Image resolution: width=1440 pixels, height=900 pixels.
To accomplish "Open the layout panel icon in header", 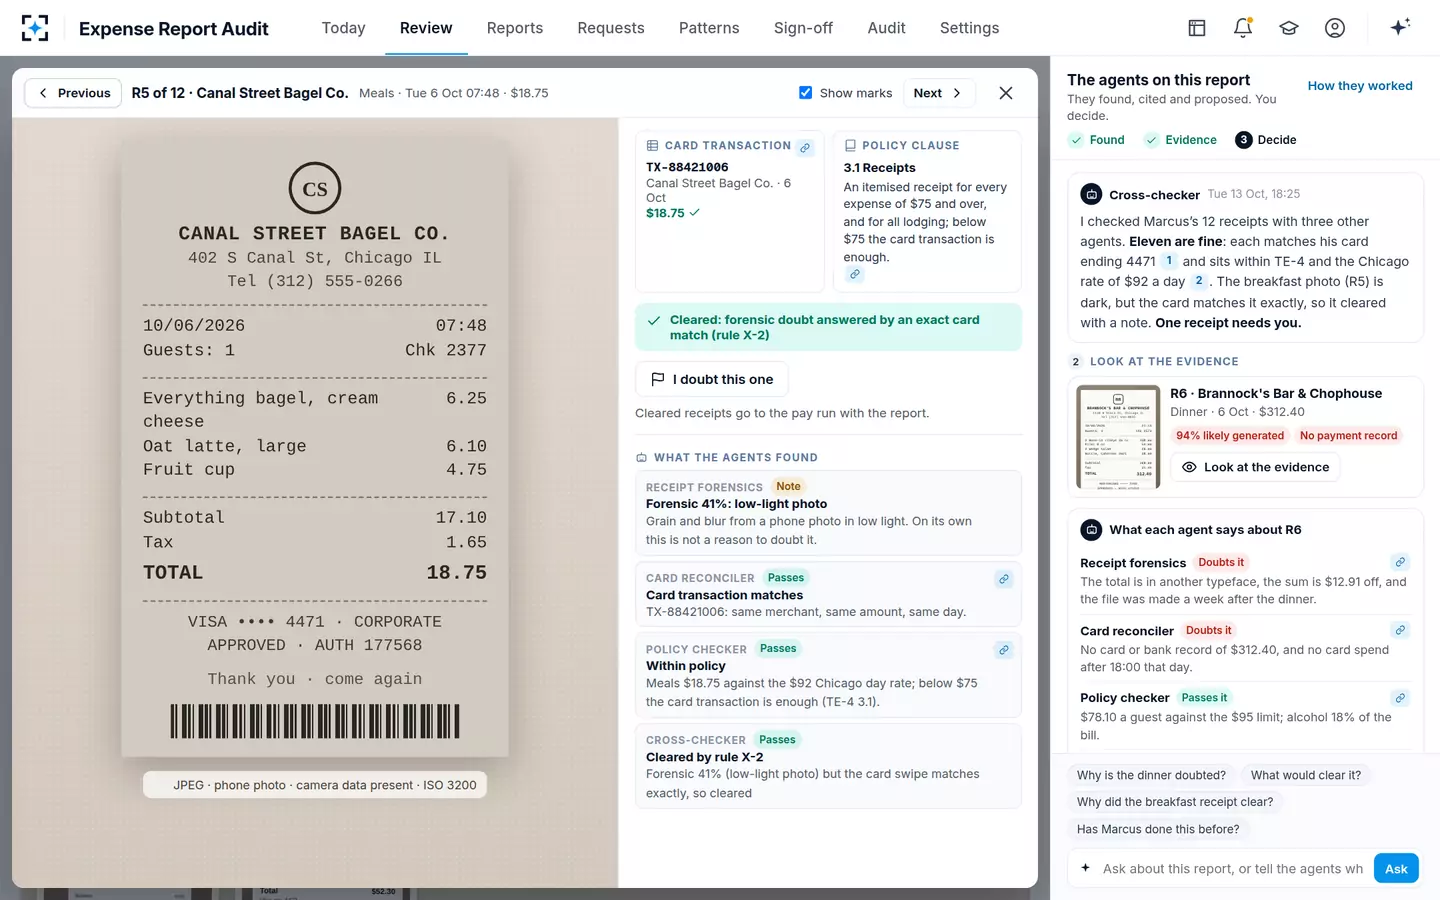I will (x=1197, y=28).
